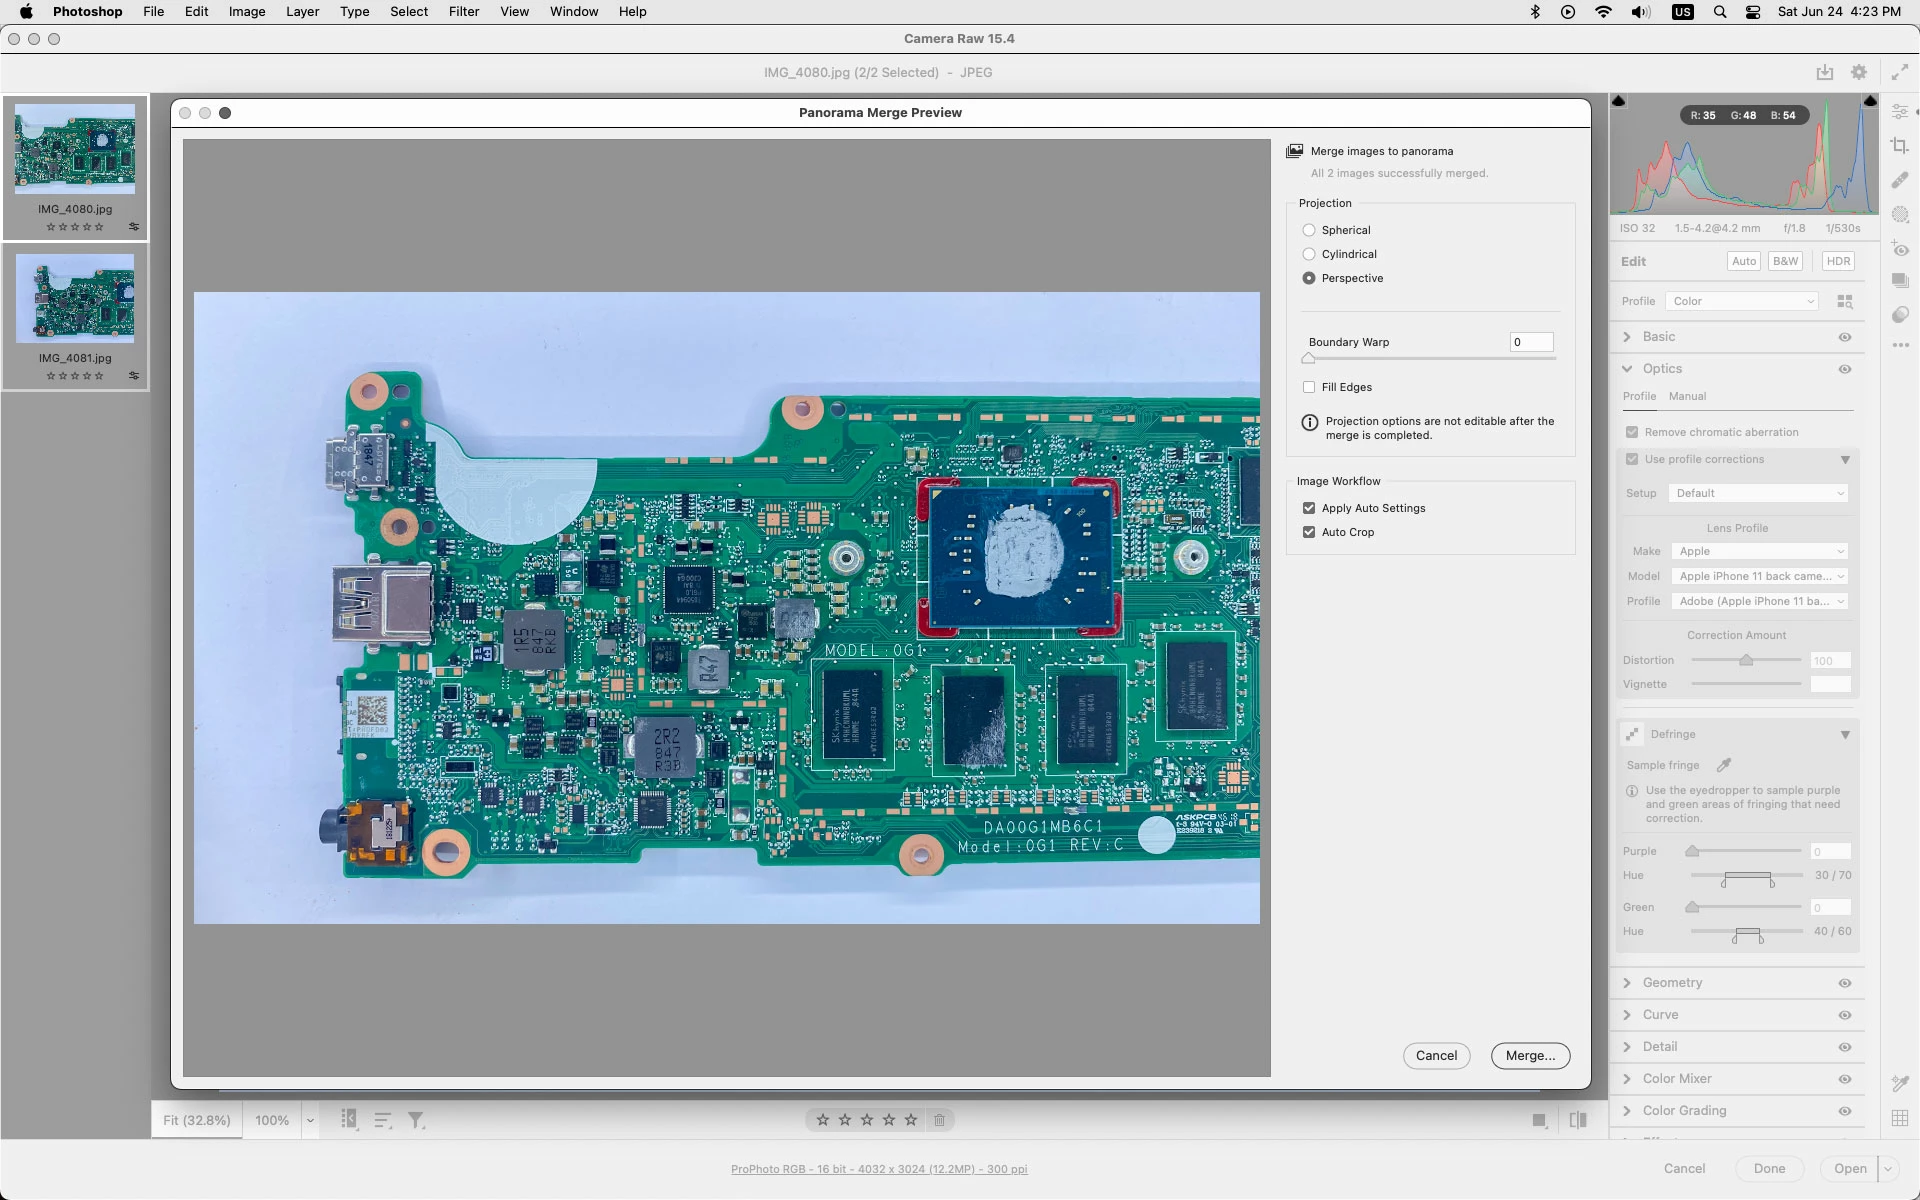1920x1200 pixels.
Task: Click the filmstrip filter funnel icon
Action: pos(416,1120)
